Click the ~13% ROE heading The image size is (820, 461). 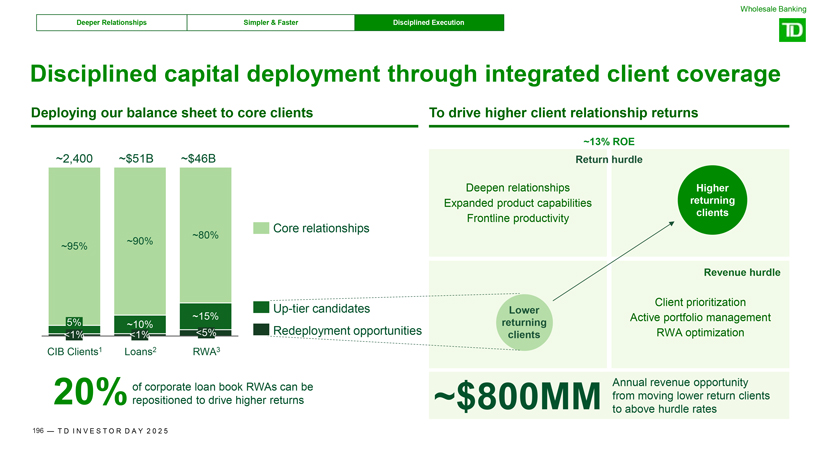608,141
